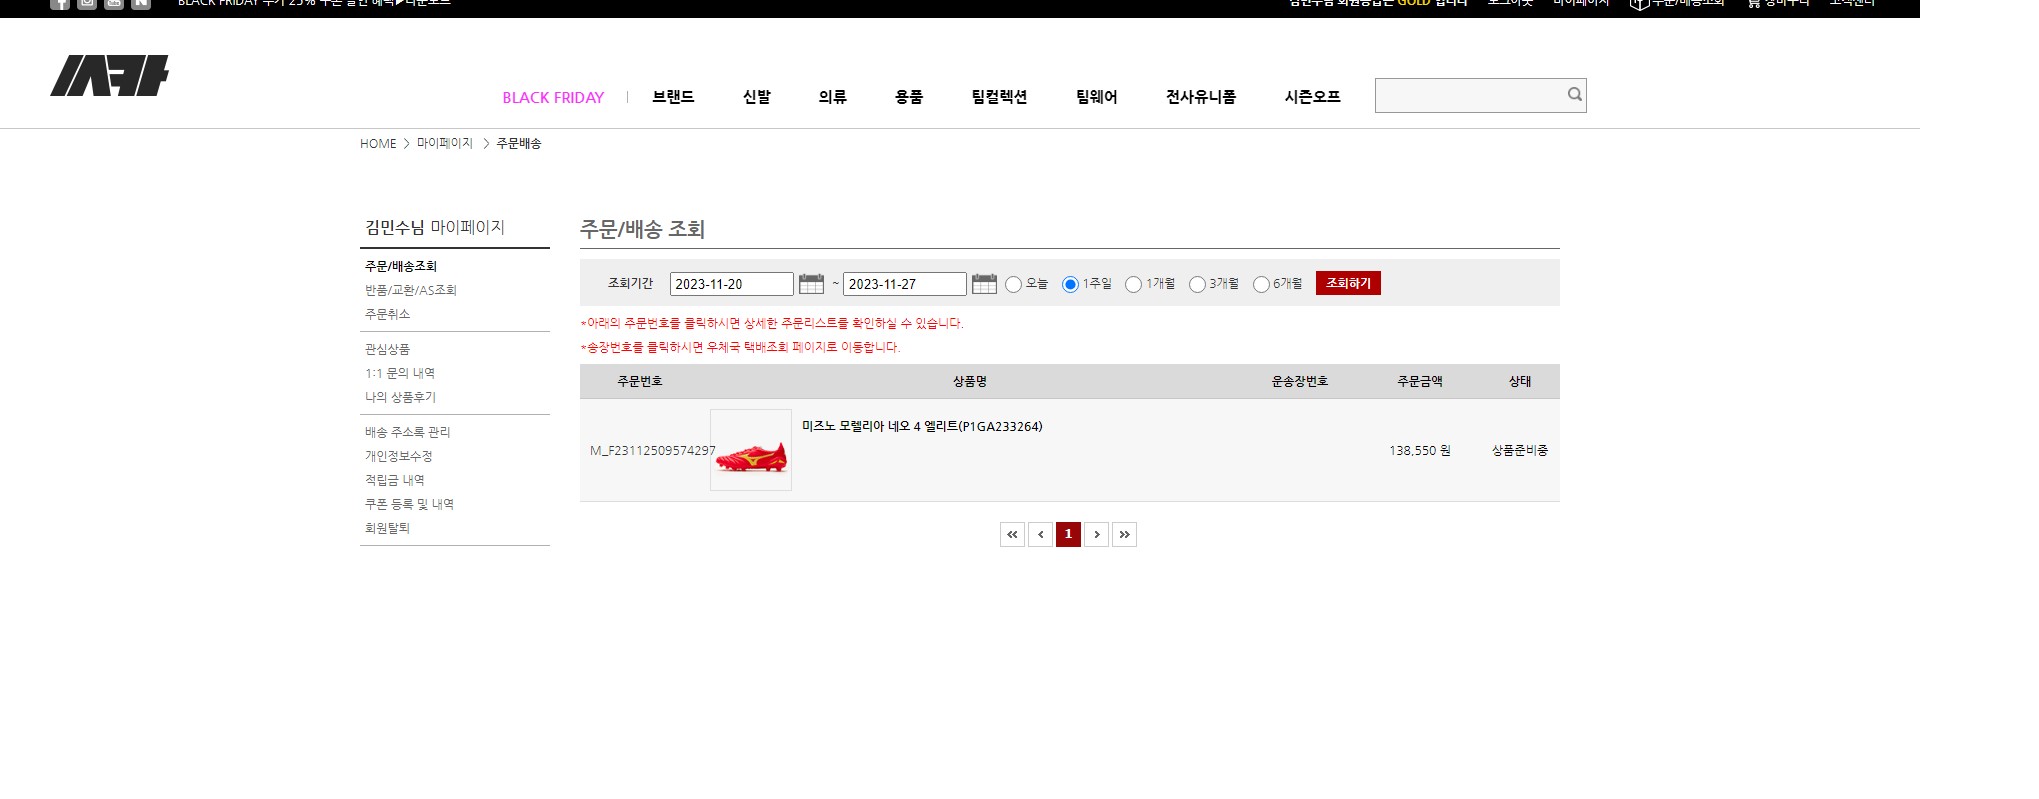This screenshot has width=2039, height=799.
Task: Click the 상태 column header
Action: point(1520,381)
